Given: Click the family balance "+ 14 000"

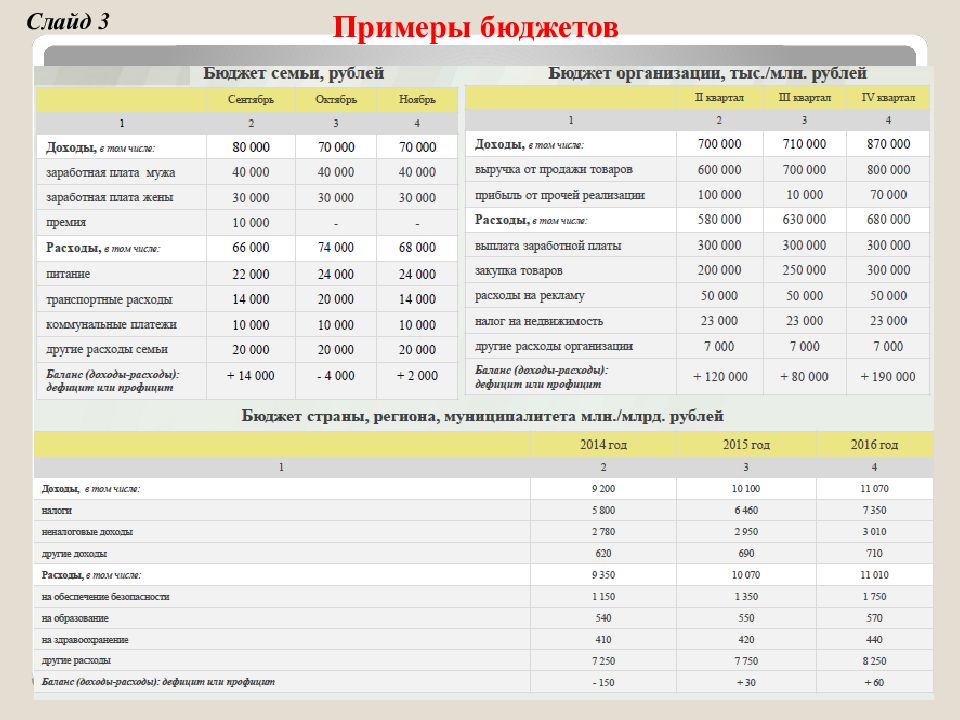Looking at the screenshot, I should 251,375.
